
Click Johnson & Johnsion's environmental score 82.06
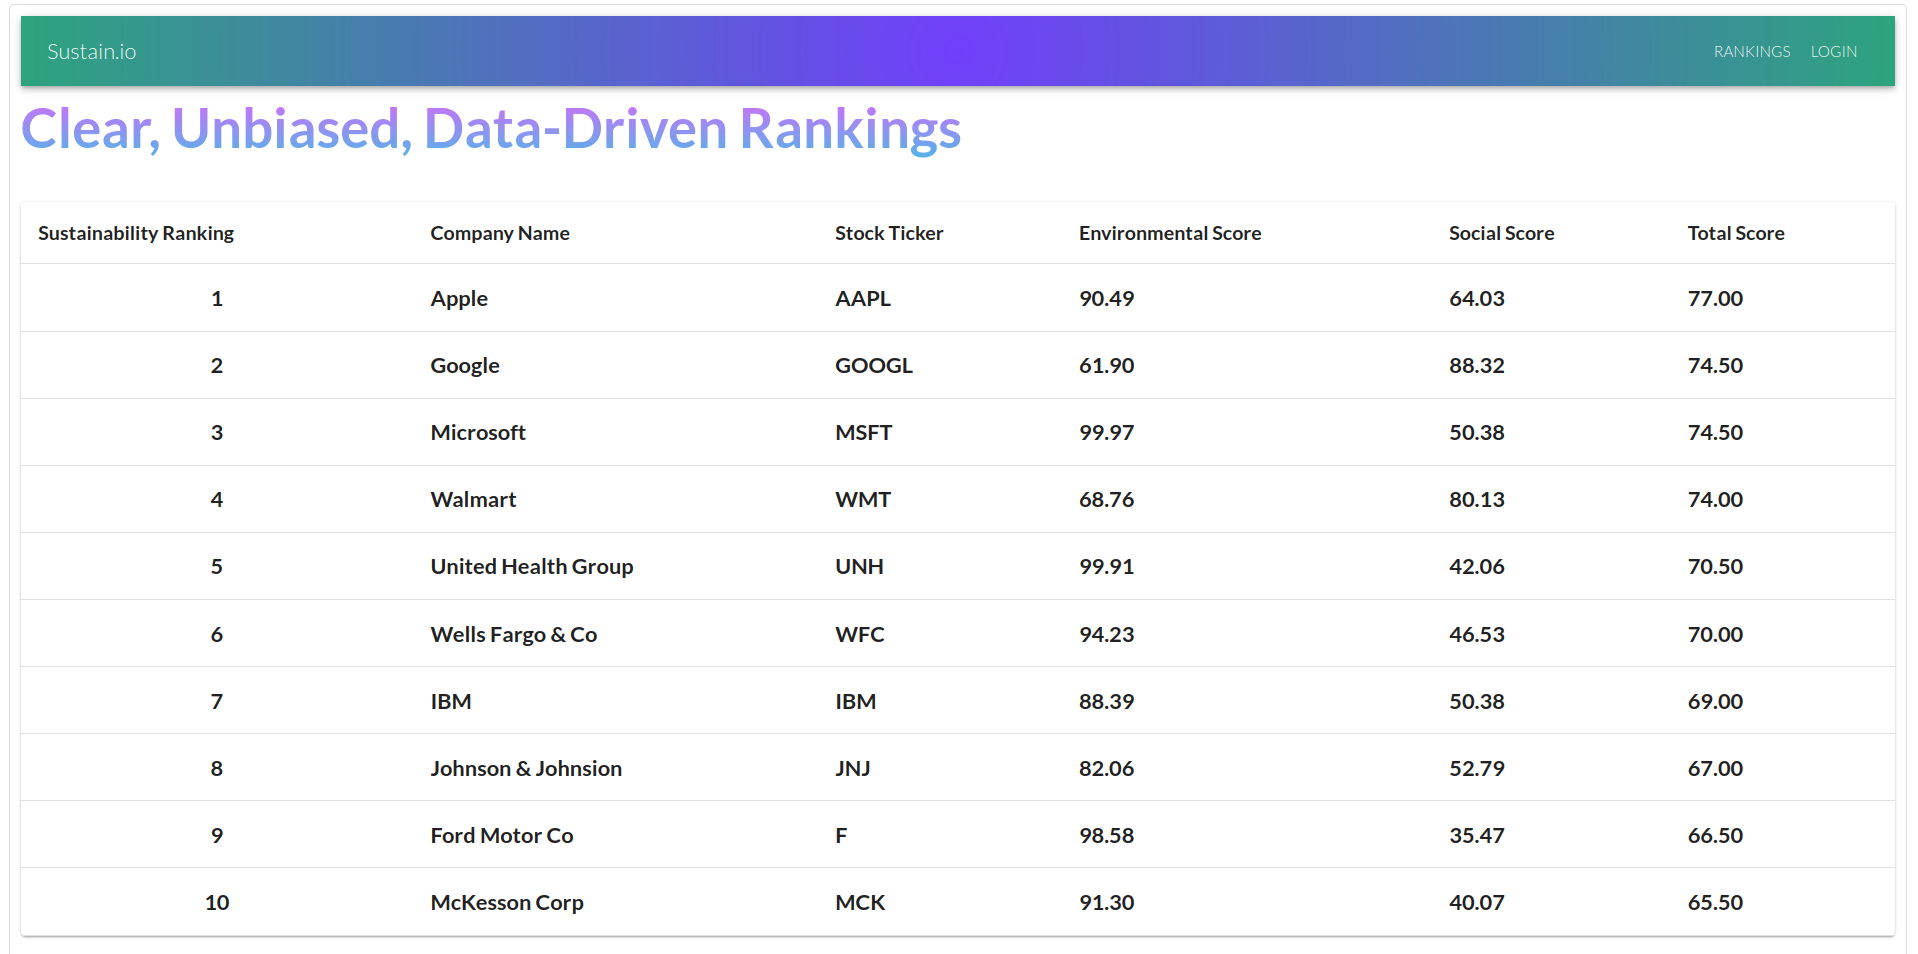(1106, 769)
